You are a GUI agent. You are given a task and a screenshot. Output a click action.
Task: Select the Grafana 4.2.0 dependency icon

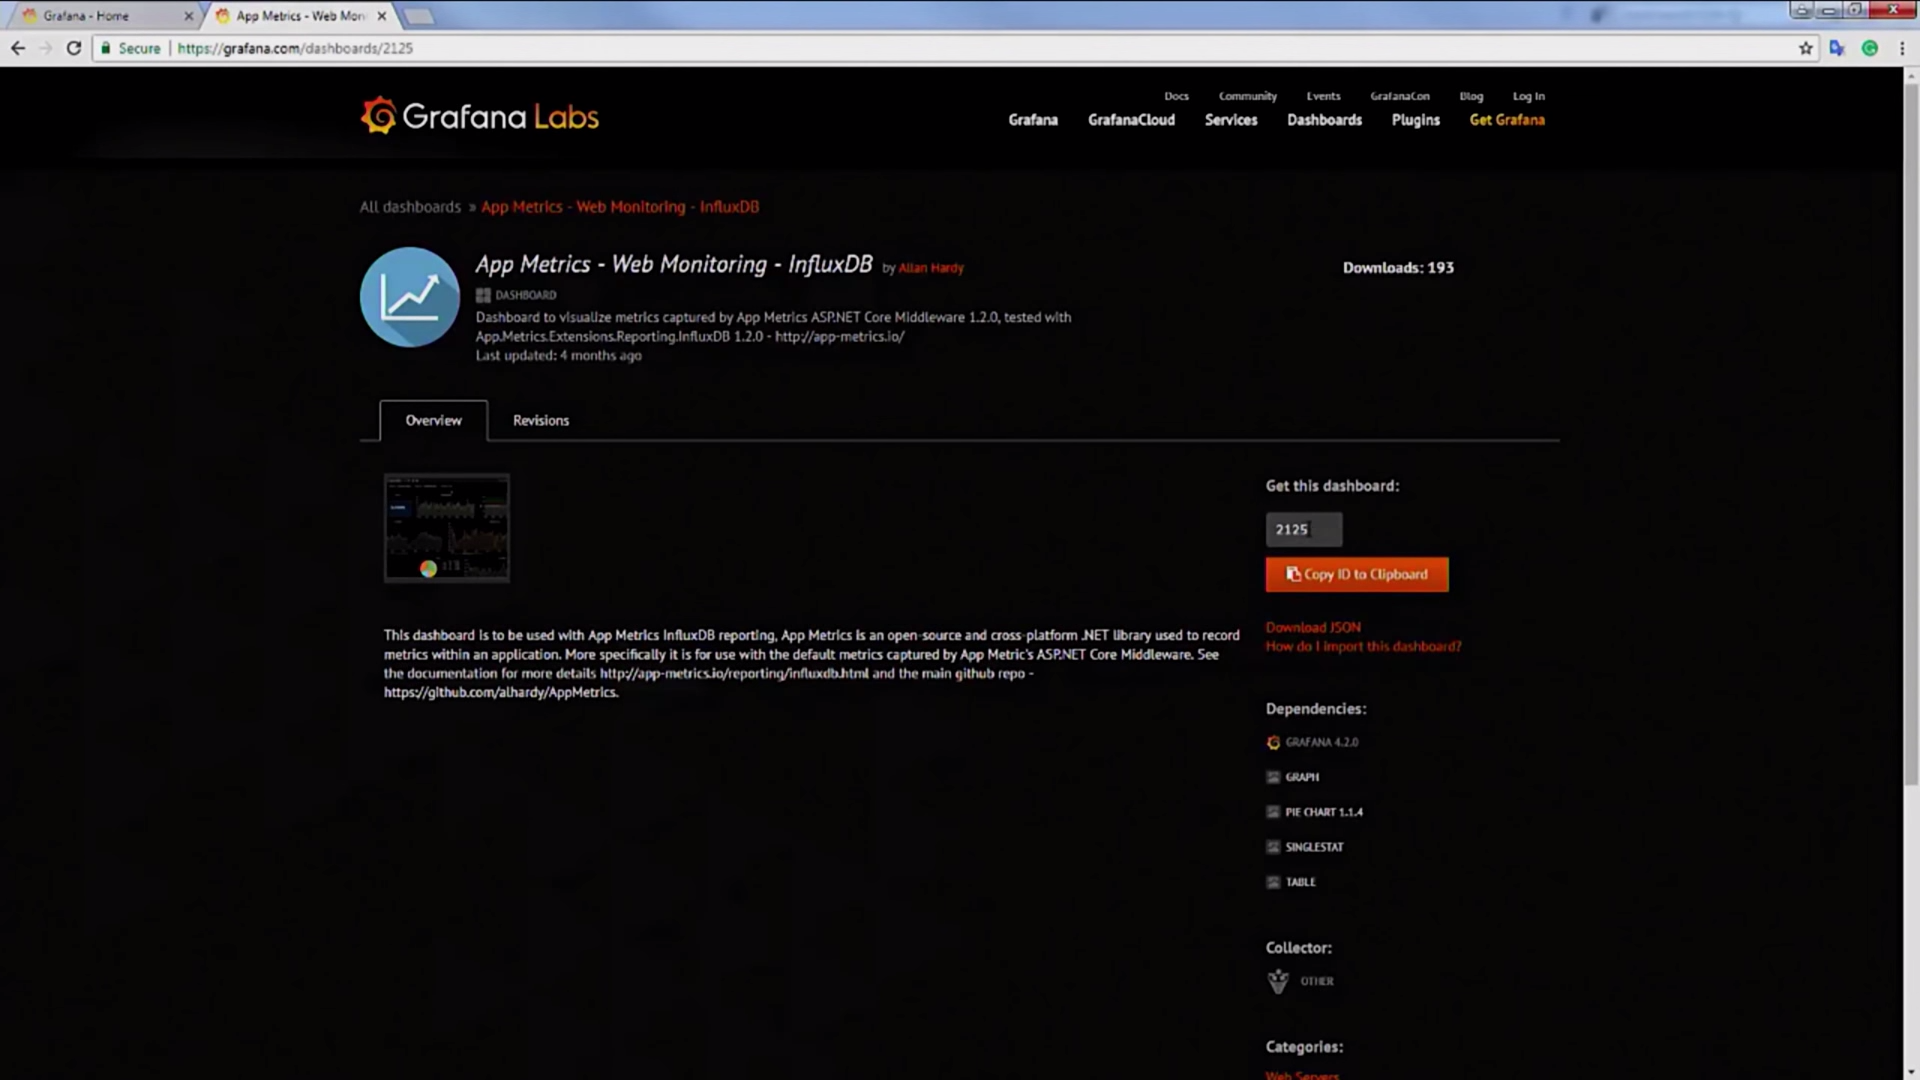1273,742
